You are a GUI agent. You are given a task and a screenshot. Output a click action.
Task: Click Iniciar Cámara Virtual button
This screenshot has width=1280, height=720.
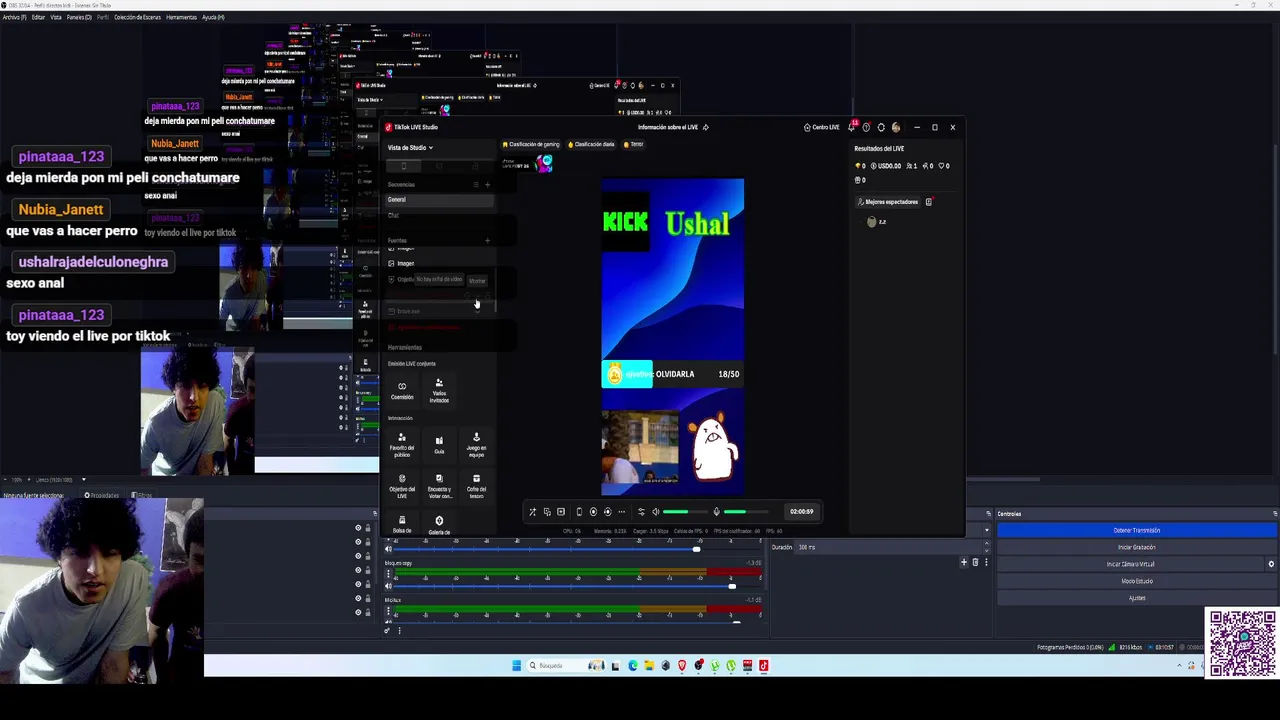[1131, 564]
